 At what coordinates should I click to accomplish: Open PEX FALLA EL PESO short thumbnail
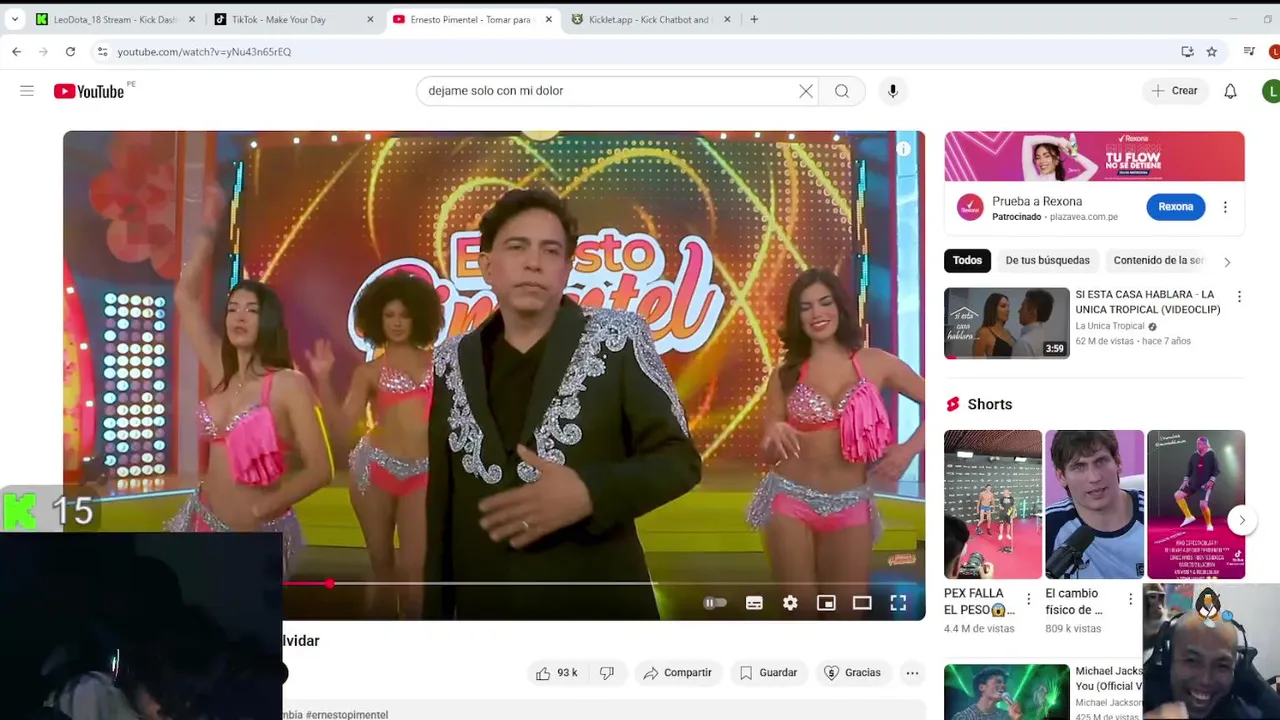(x=993, y=505)
